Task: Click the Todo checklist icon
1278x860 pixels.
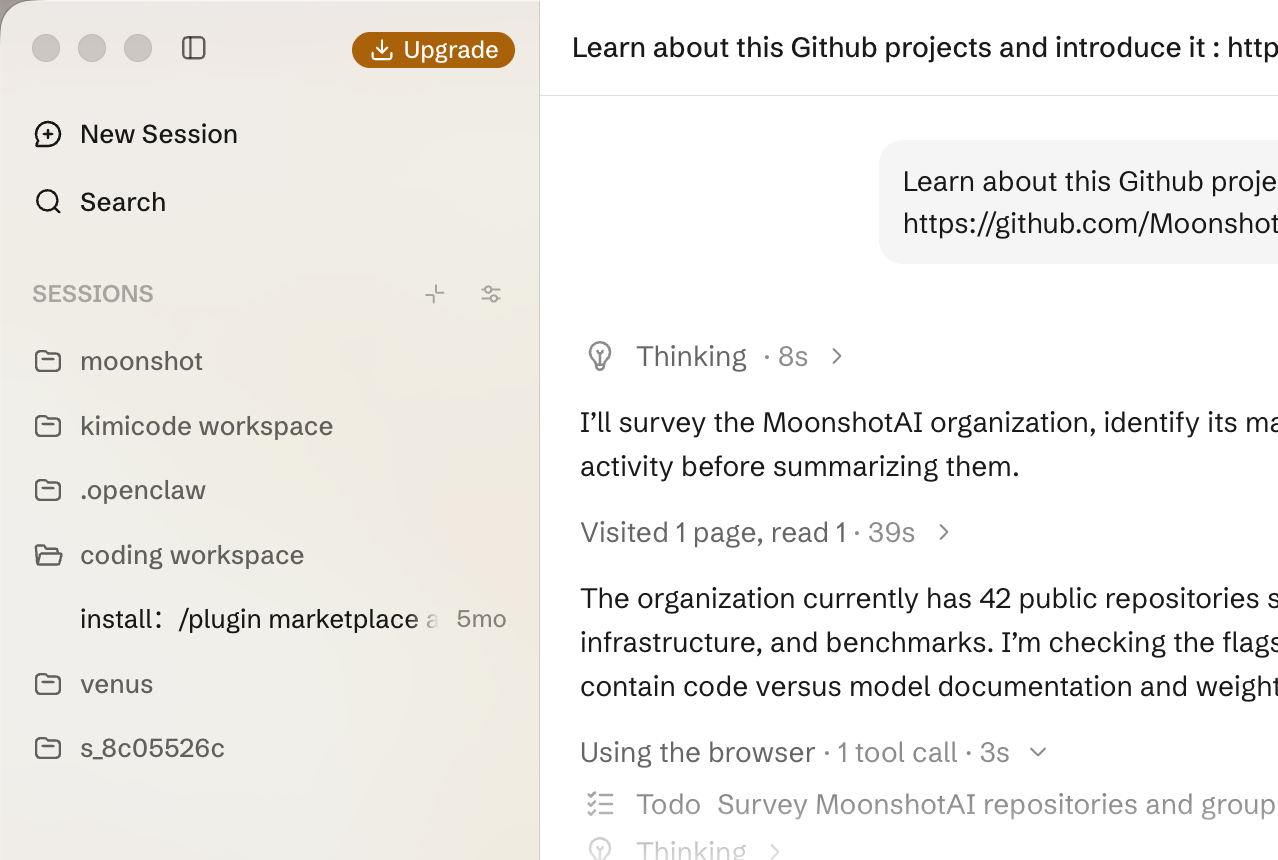Action: 600,804
